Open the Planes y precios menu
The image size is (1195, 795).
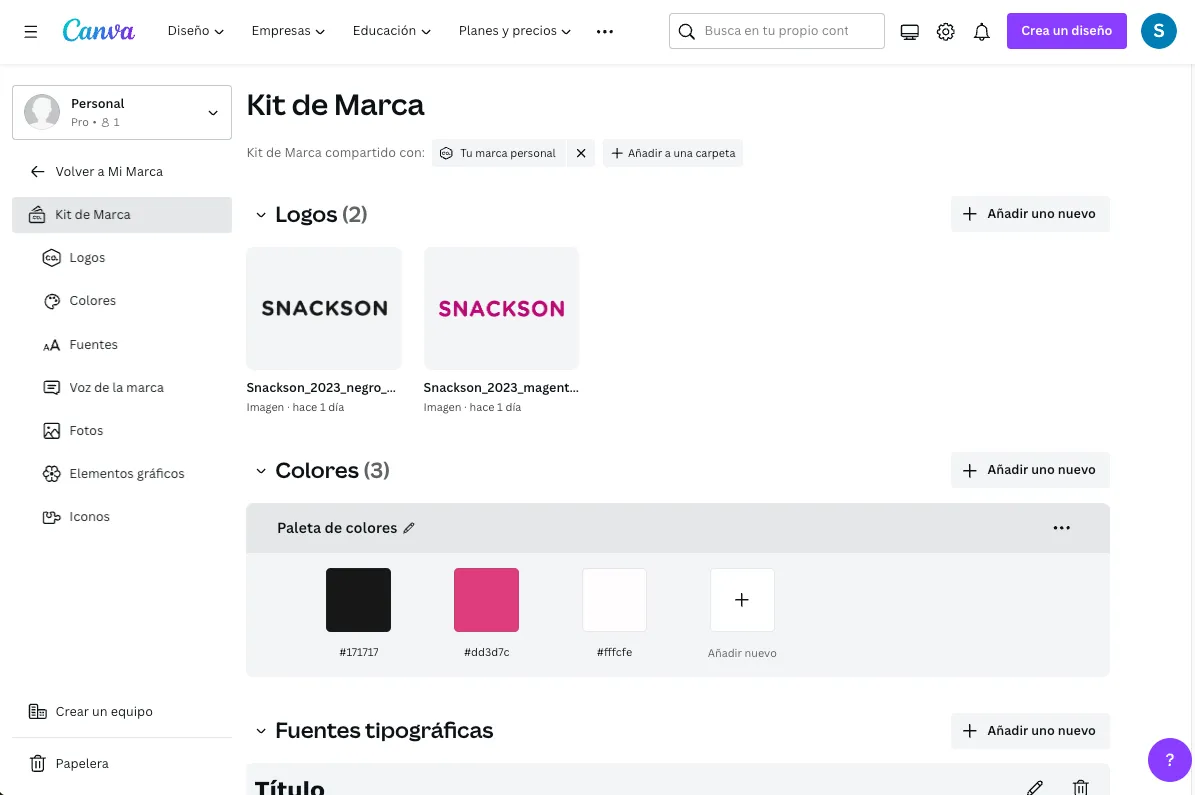tap(514, 31)
